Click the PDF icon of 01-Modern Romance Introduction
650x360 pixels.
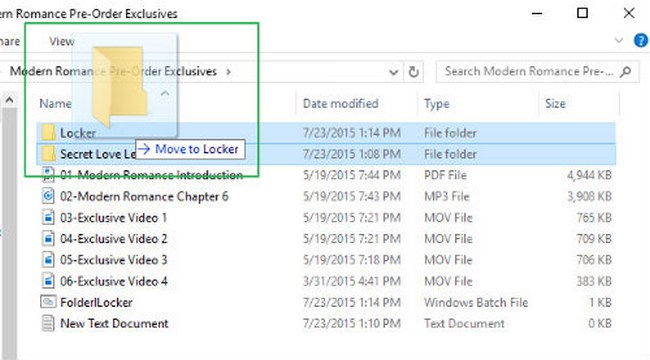[48, 175]
